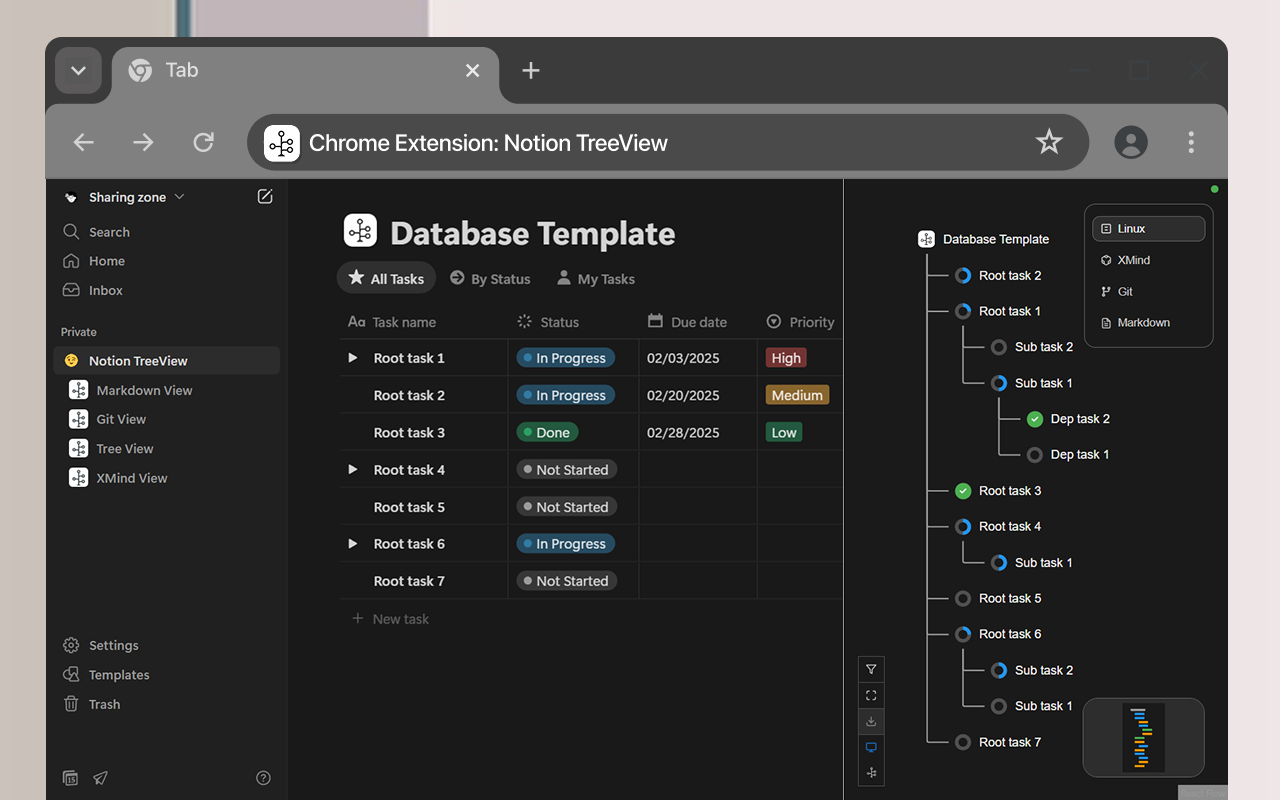Toggle the Root task 3 completed status circle
Viewport: 1280px width, 800px height.
[x=963, y=491]
